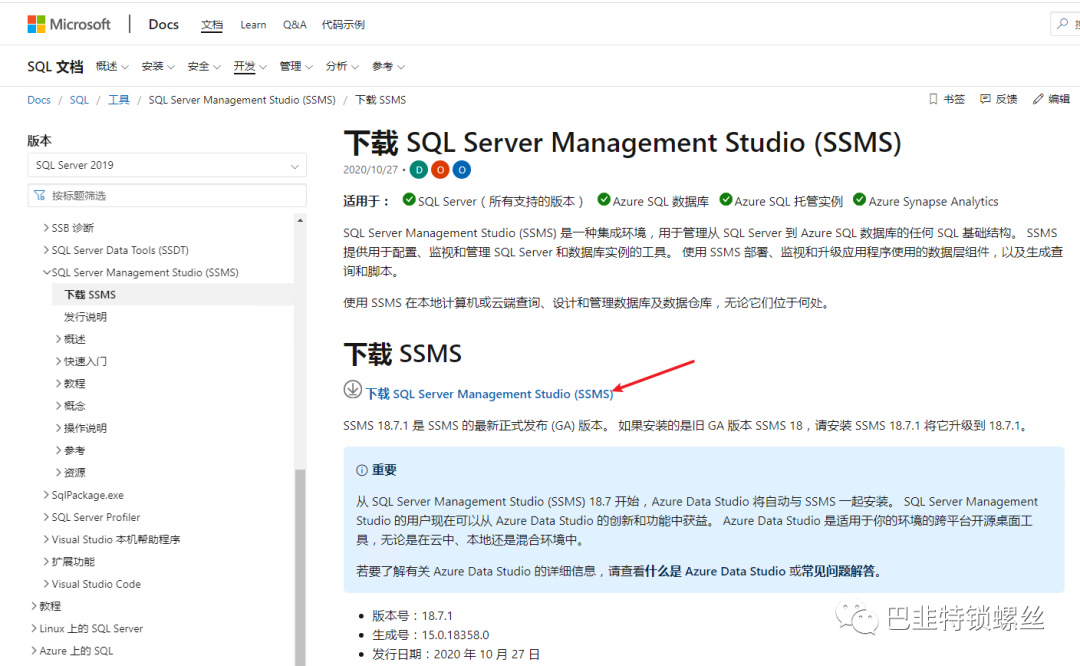Open the 发行说明 sidebar item
The height and width of the screenshot is (666, 1080).
85,317
